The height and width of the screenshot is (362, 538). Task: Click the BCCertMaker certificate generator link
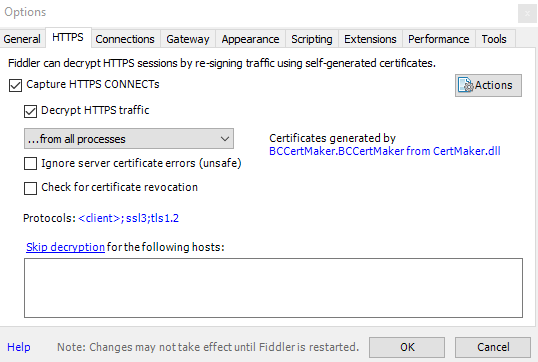pos(385,151)
